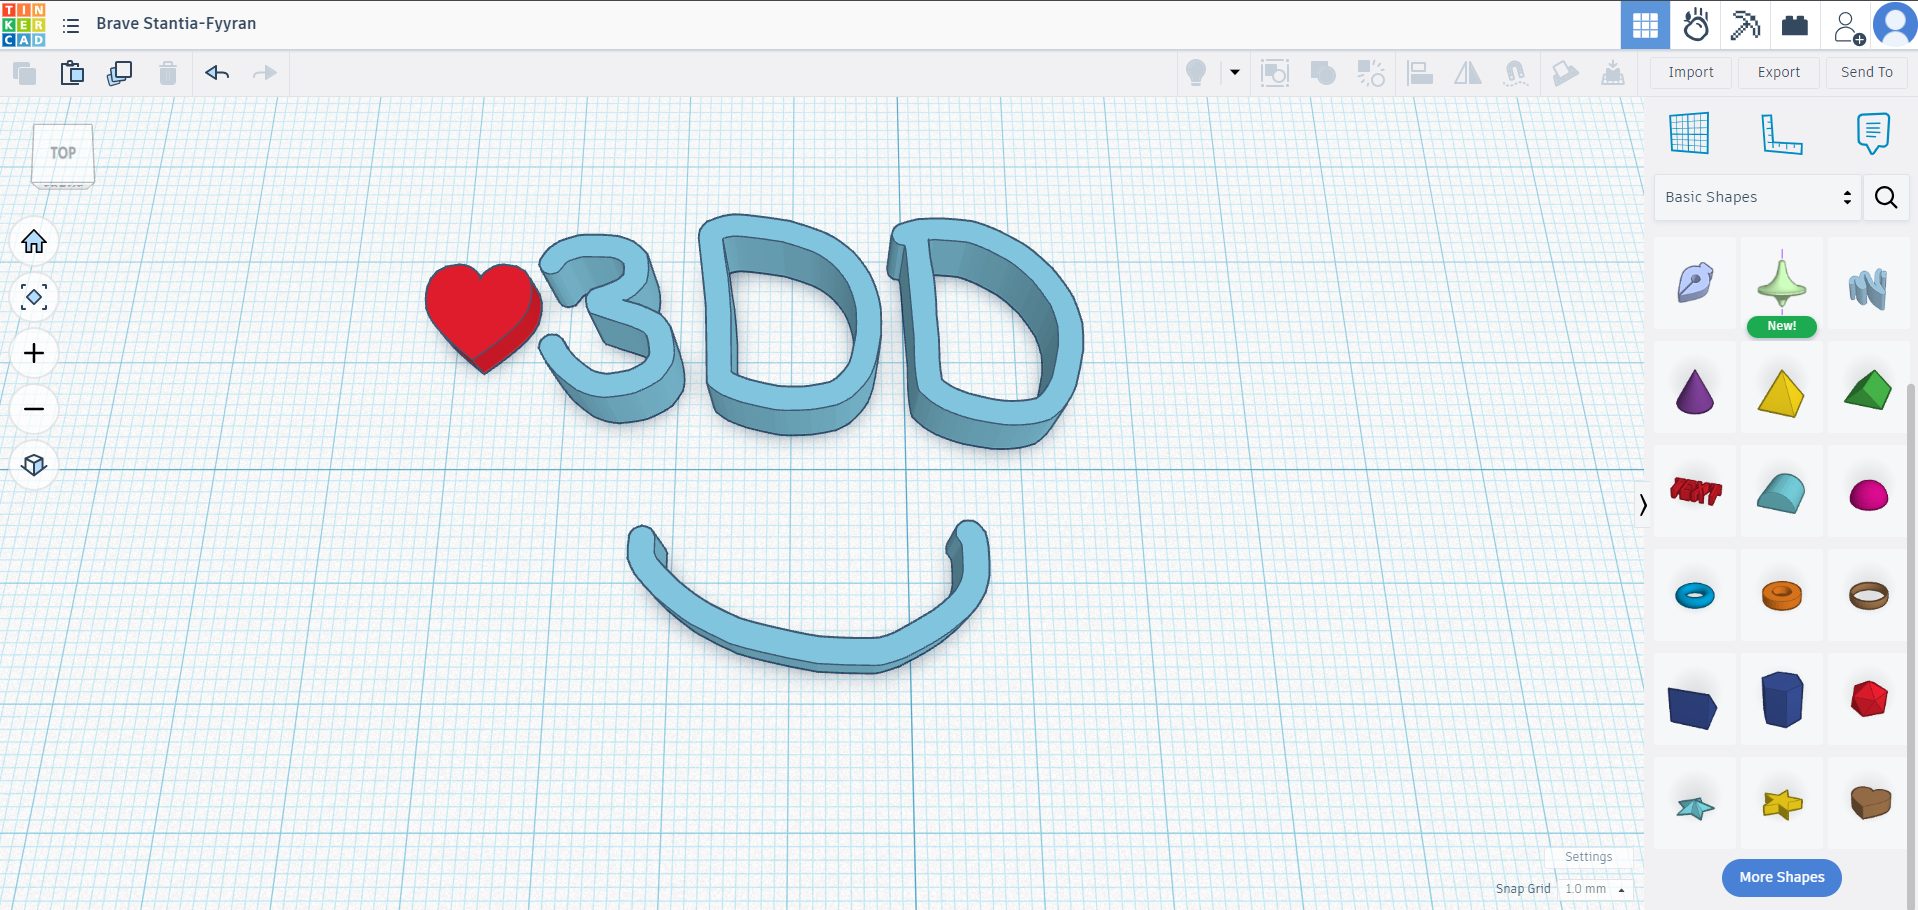Open the Notes tool
This screenshot has height=910, width=1918.
(1872, 133)
